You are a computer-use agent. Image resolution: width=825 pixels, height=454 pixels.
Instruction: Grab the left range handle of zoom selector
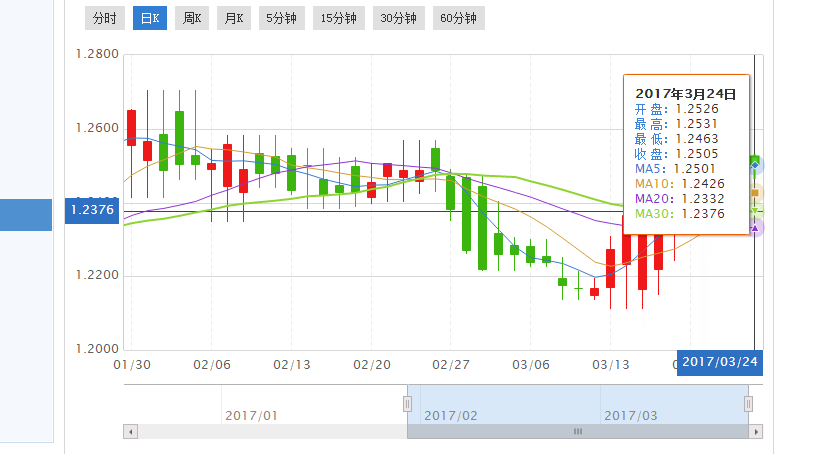pos(407,403)
